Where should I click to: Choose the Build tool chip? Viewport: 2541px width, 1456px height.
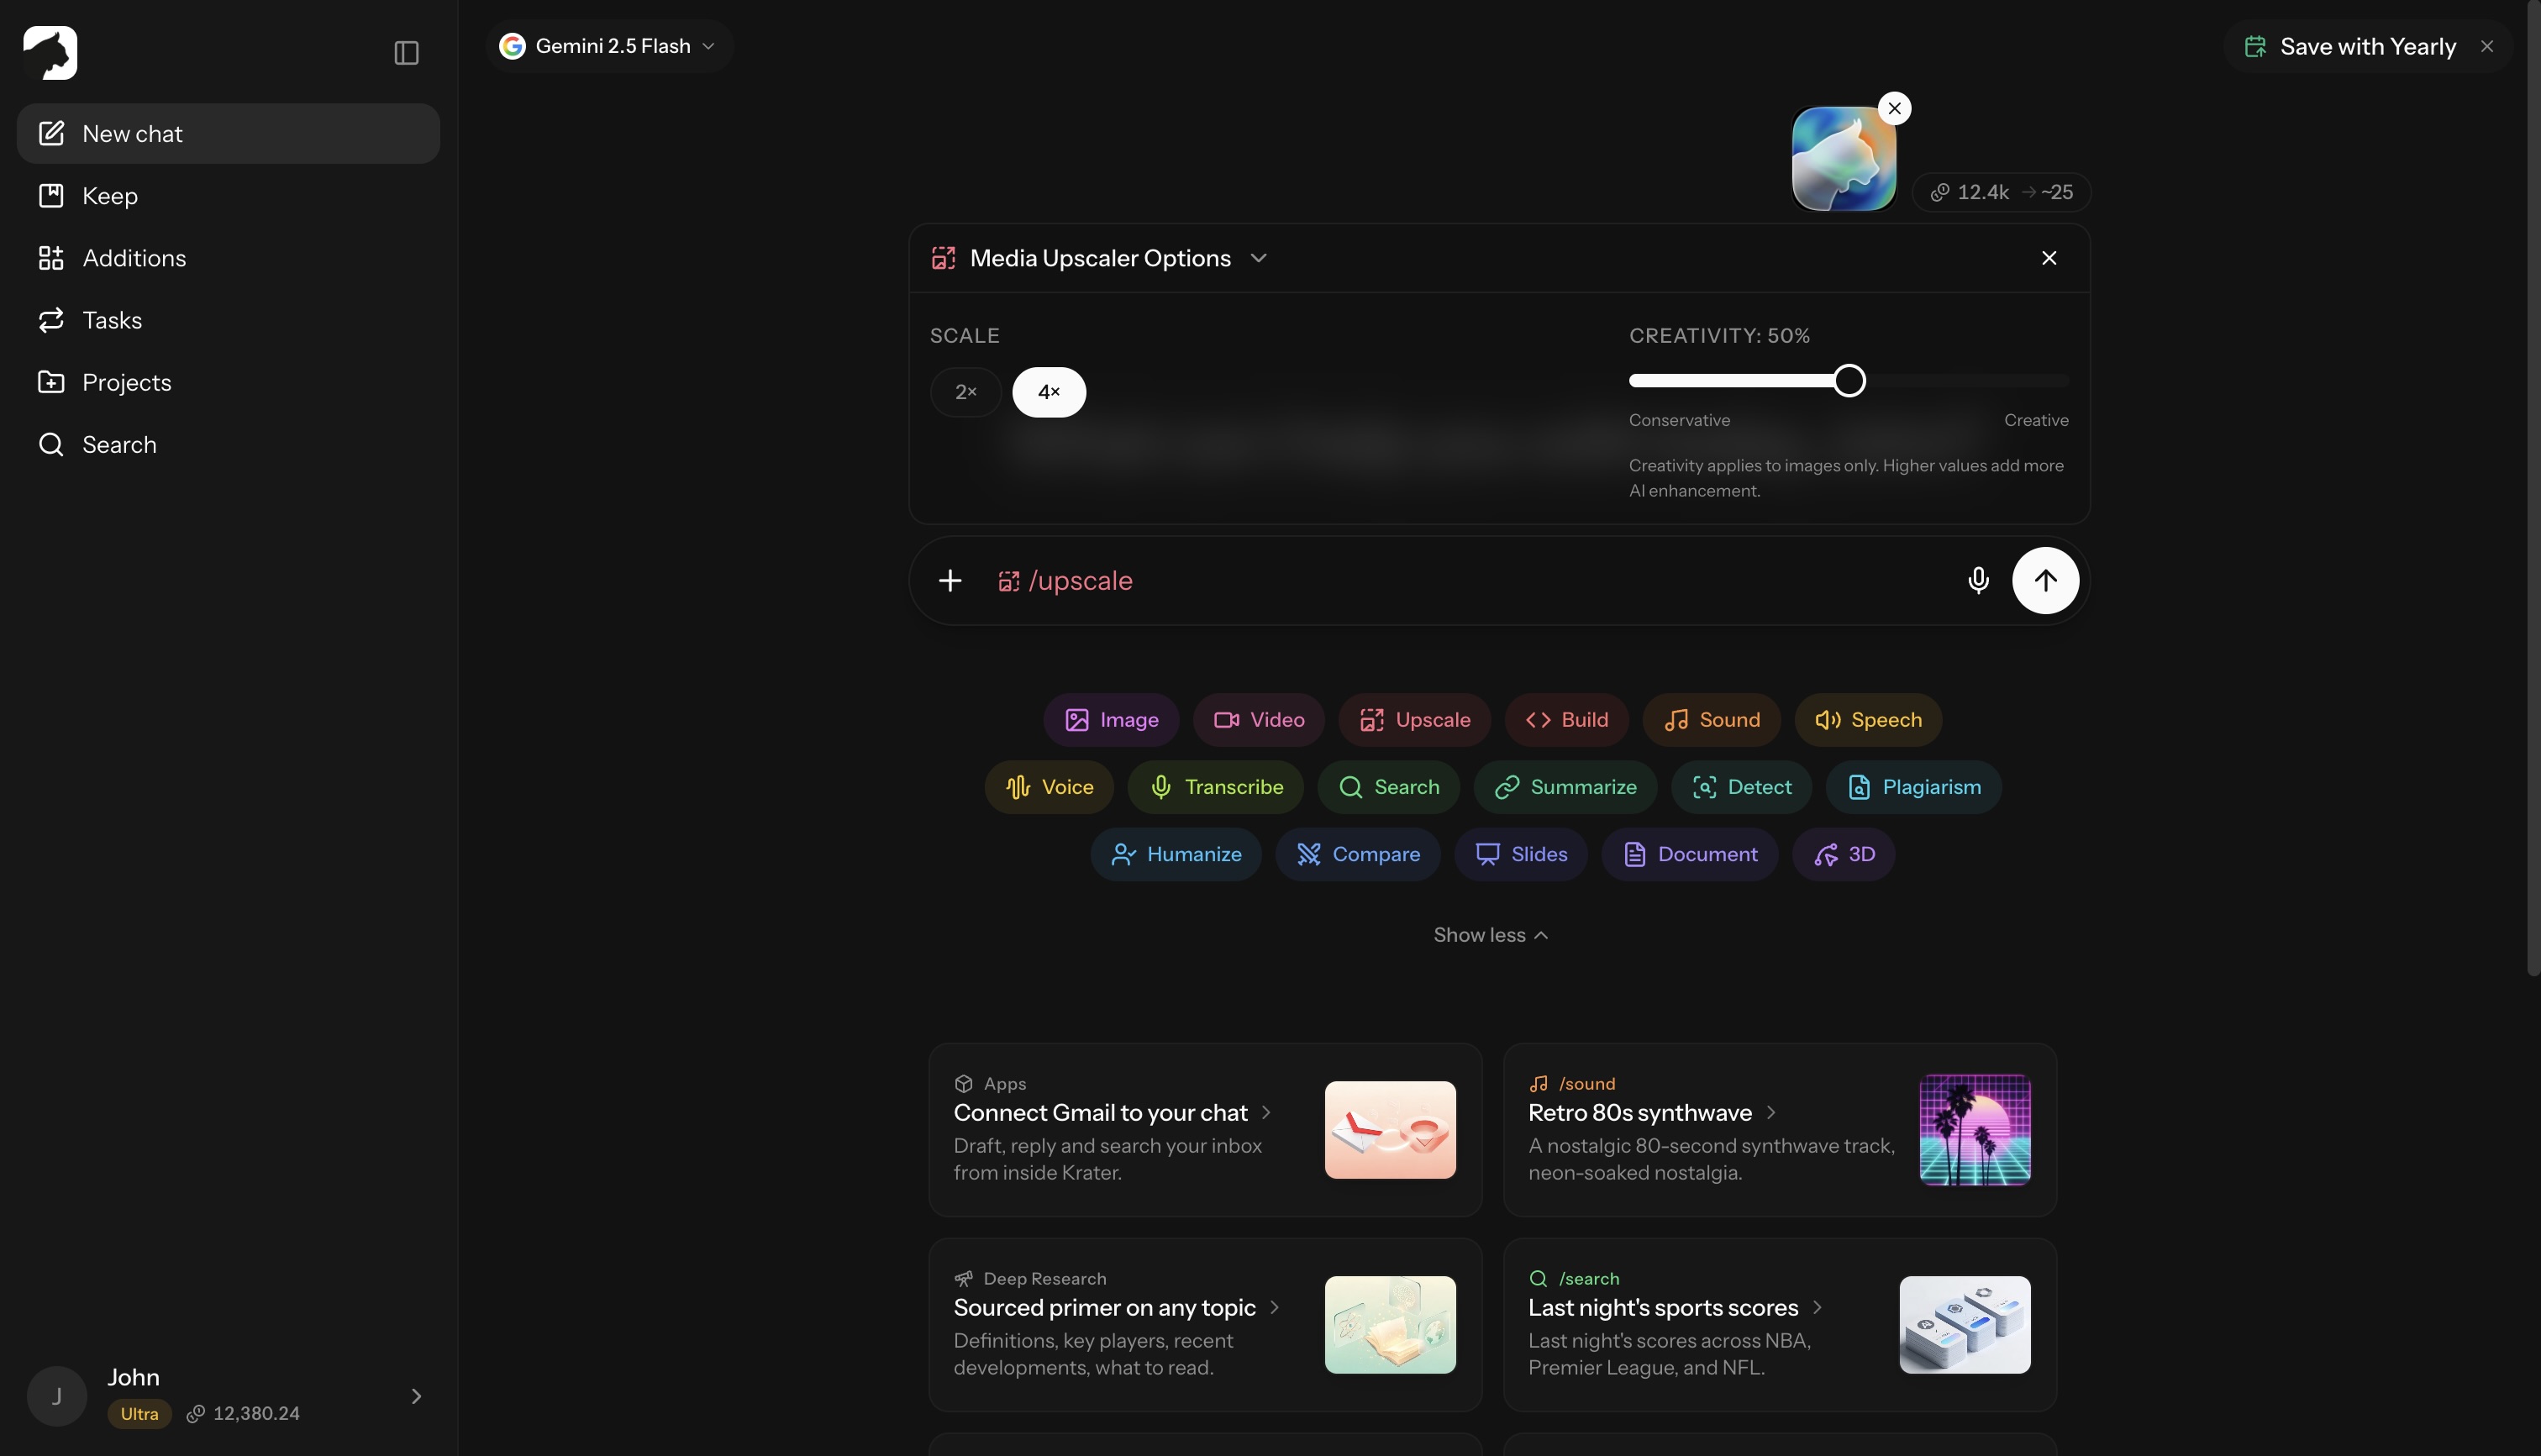tap(1566, 720)
